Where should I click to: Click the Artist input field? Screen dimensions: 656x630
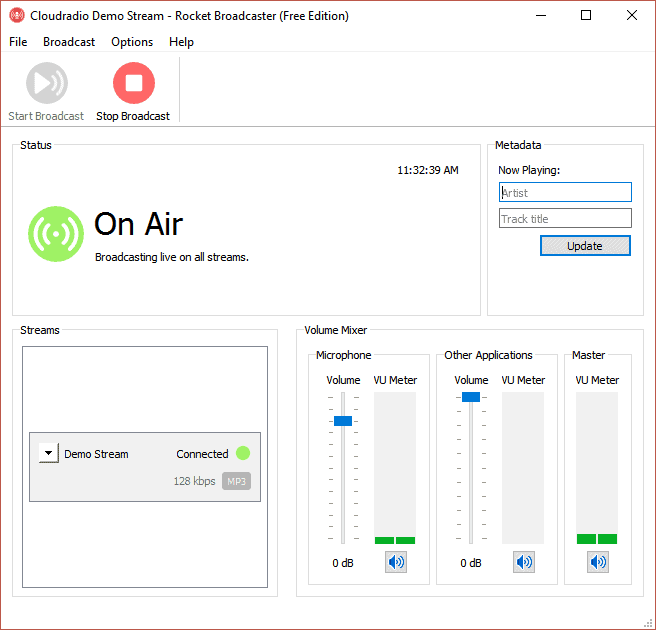(x=565, y=192)
